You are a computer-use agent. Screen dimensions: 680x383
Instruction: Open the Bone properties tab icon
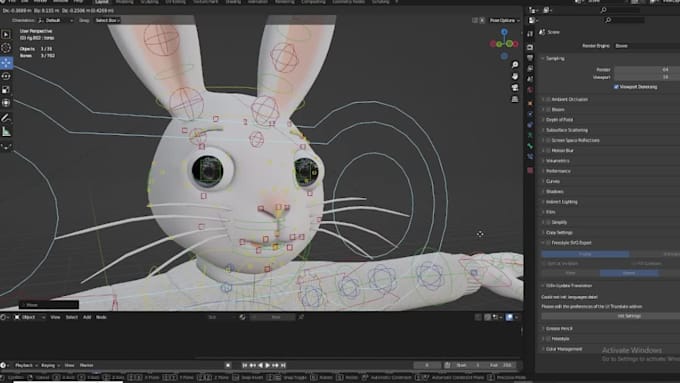(530, 146)
